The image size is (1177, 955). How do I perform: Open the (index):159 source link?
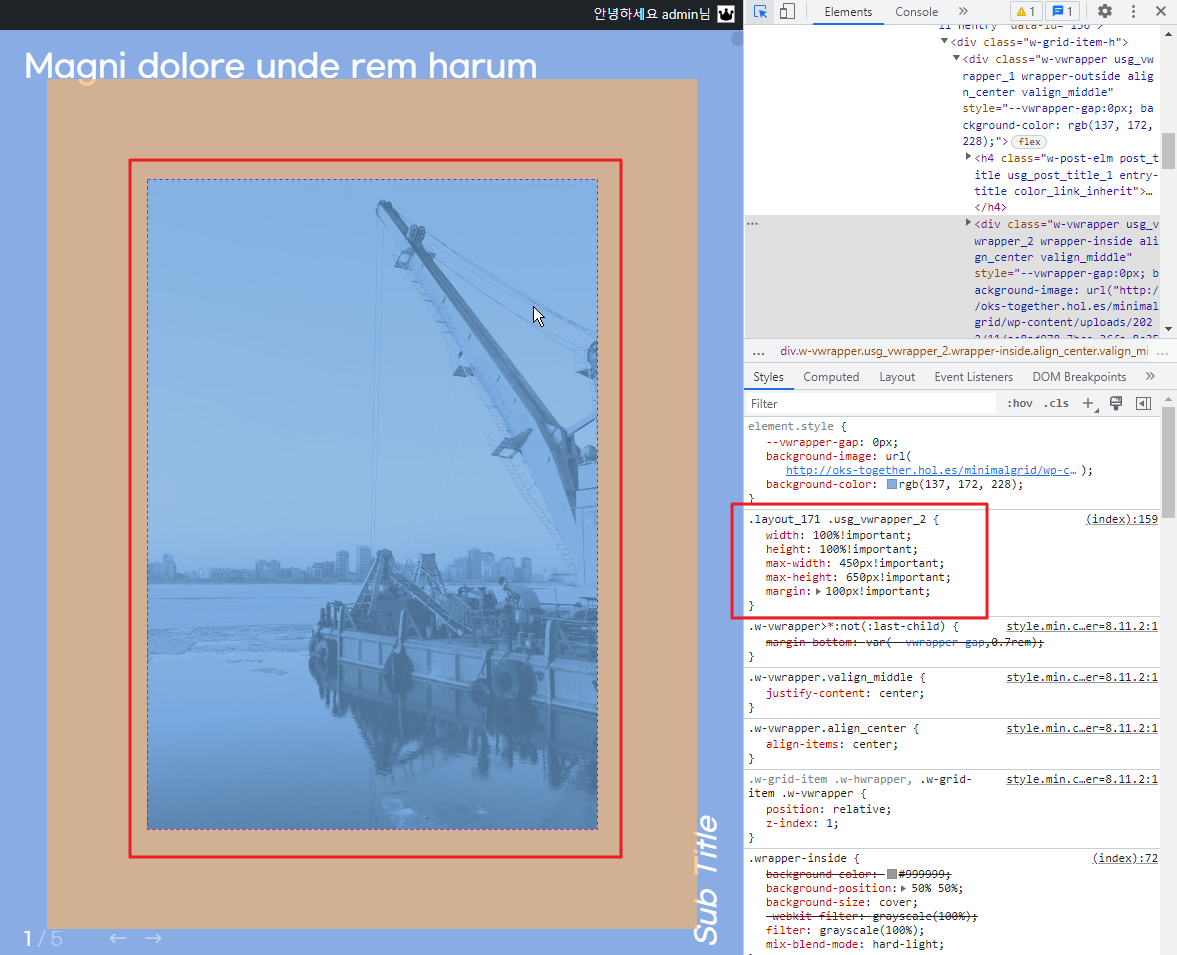point(1121,520)
